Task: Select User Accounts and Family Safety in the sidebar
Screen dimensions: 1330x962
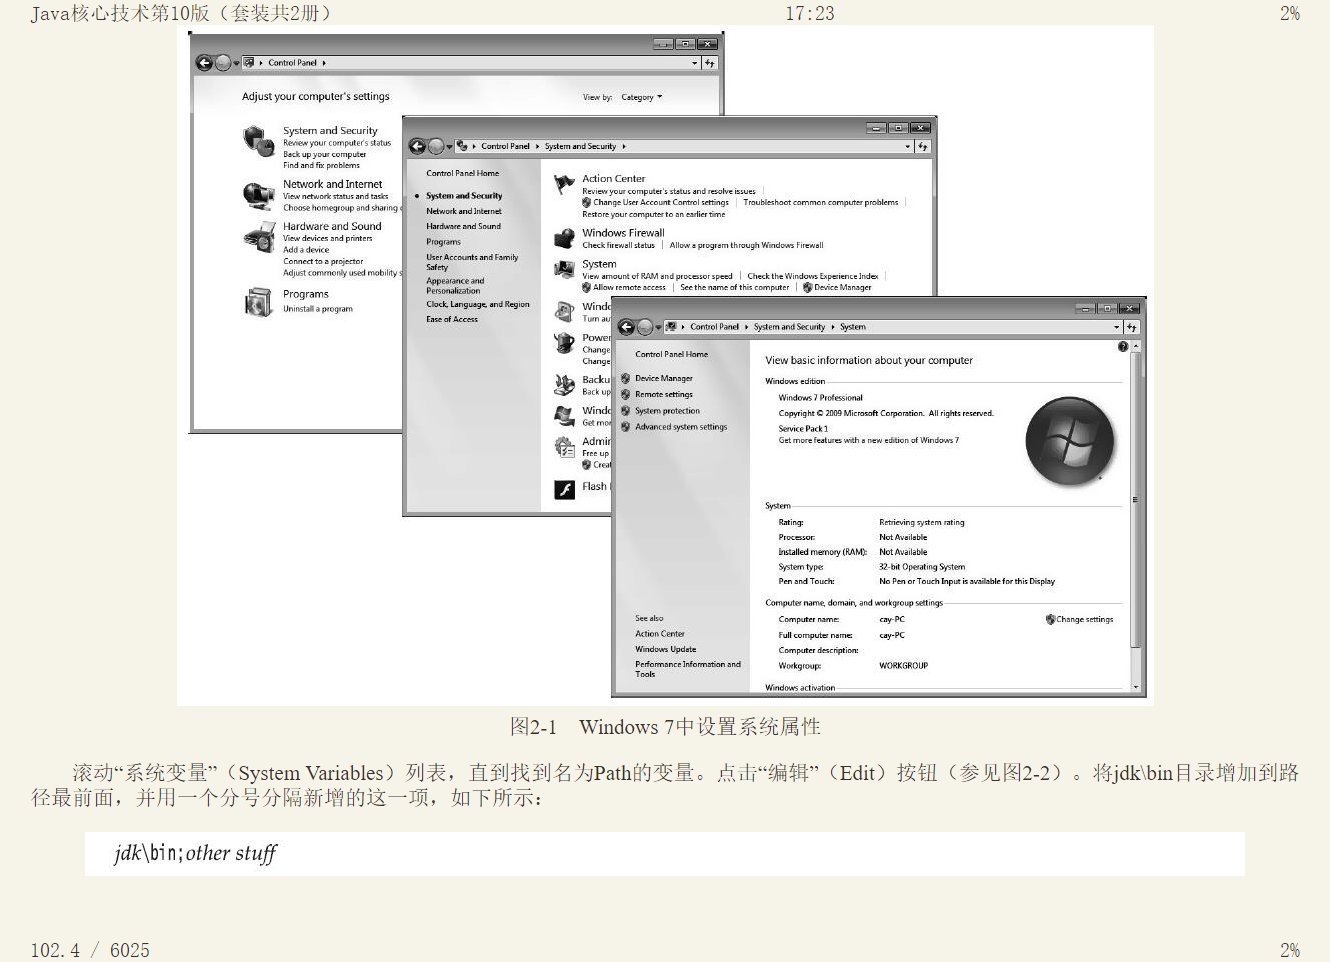Action: coord(472,262)
